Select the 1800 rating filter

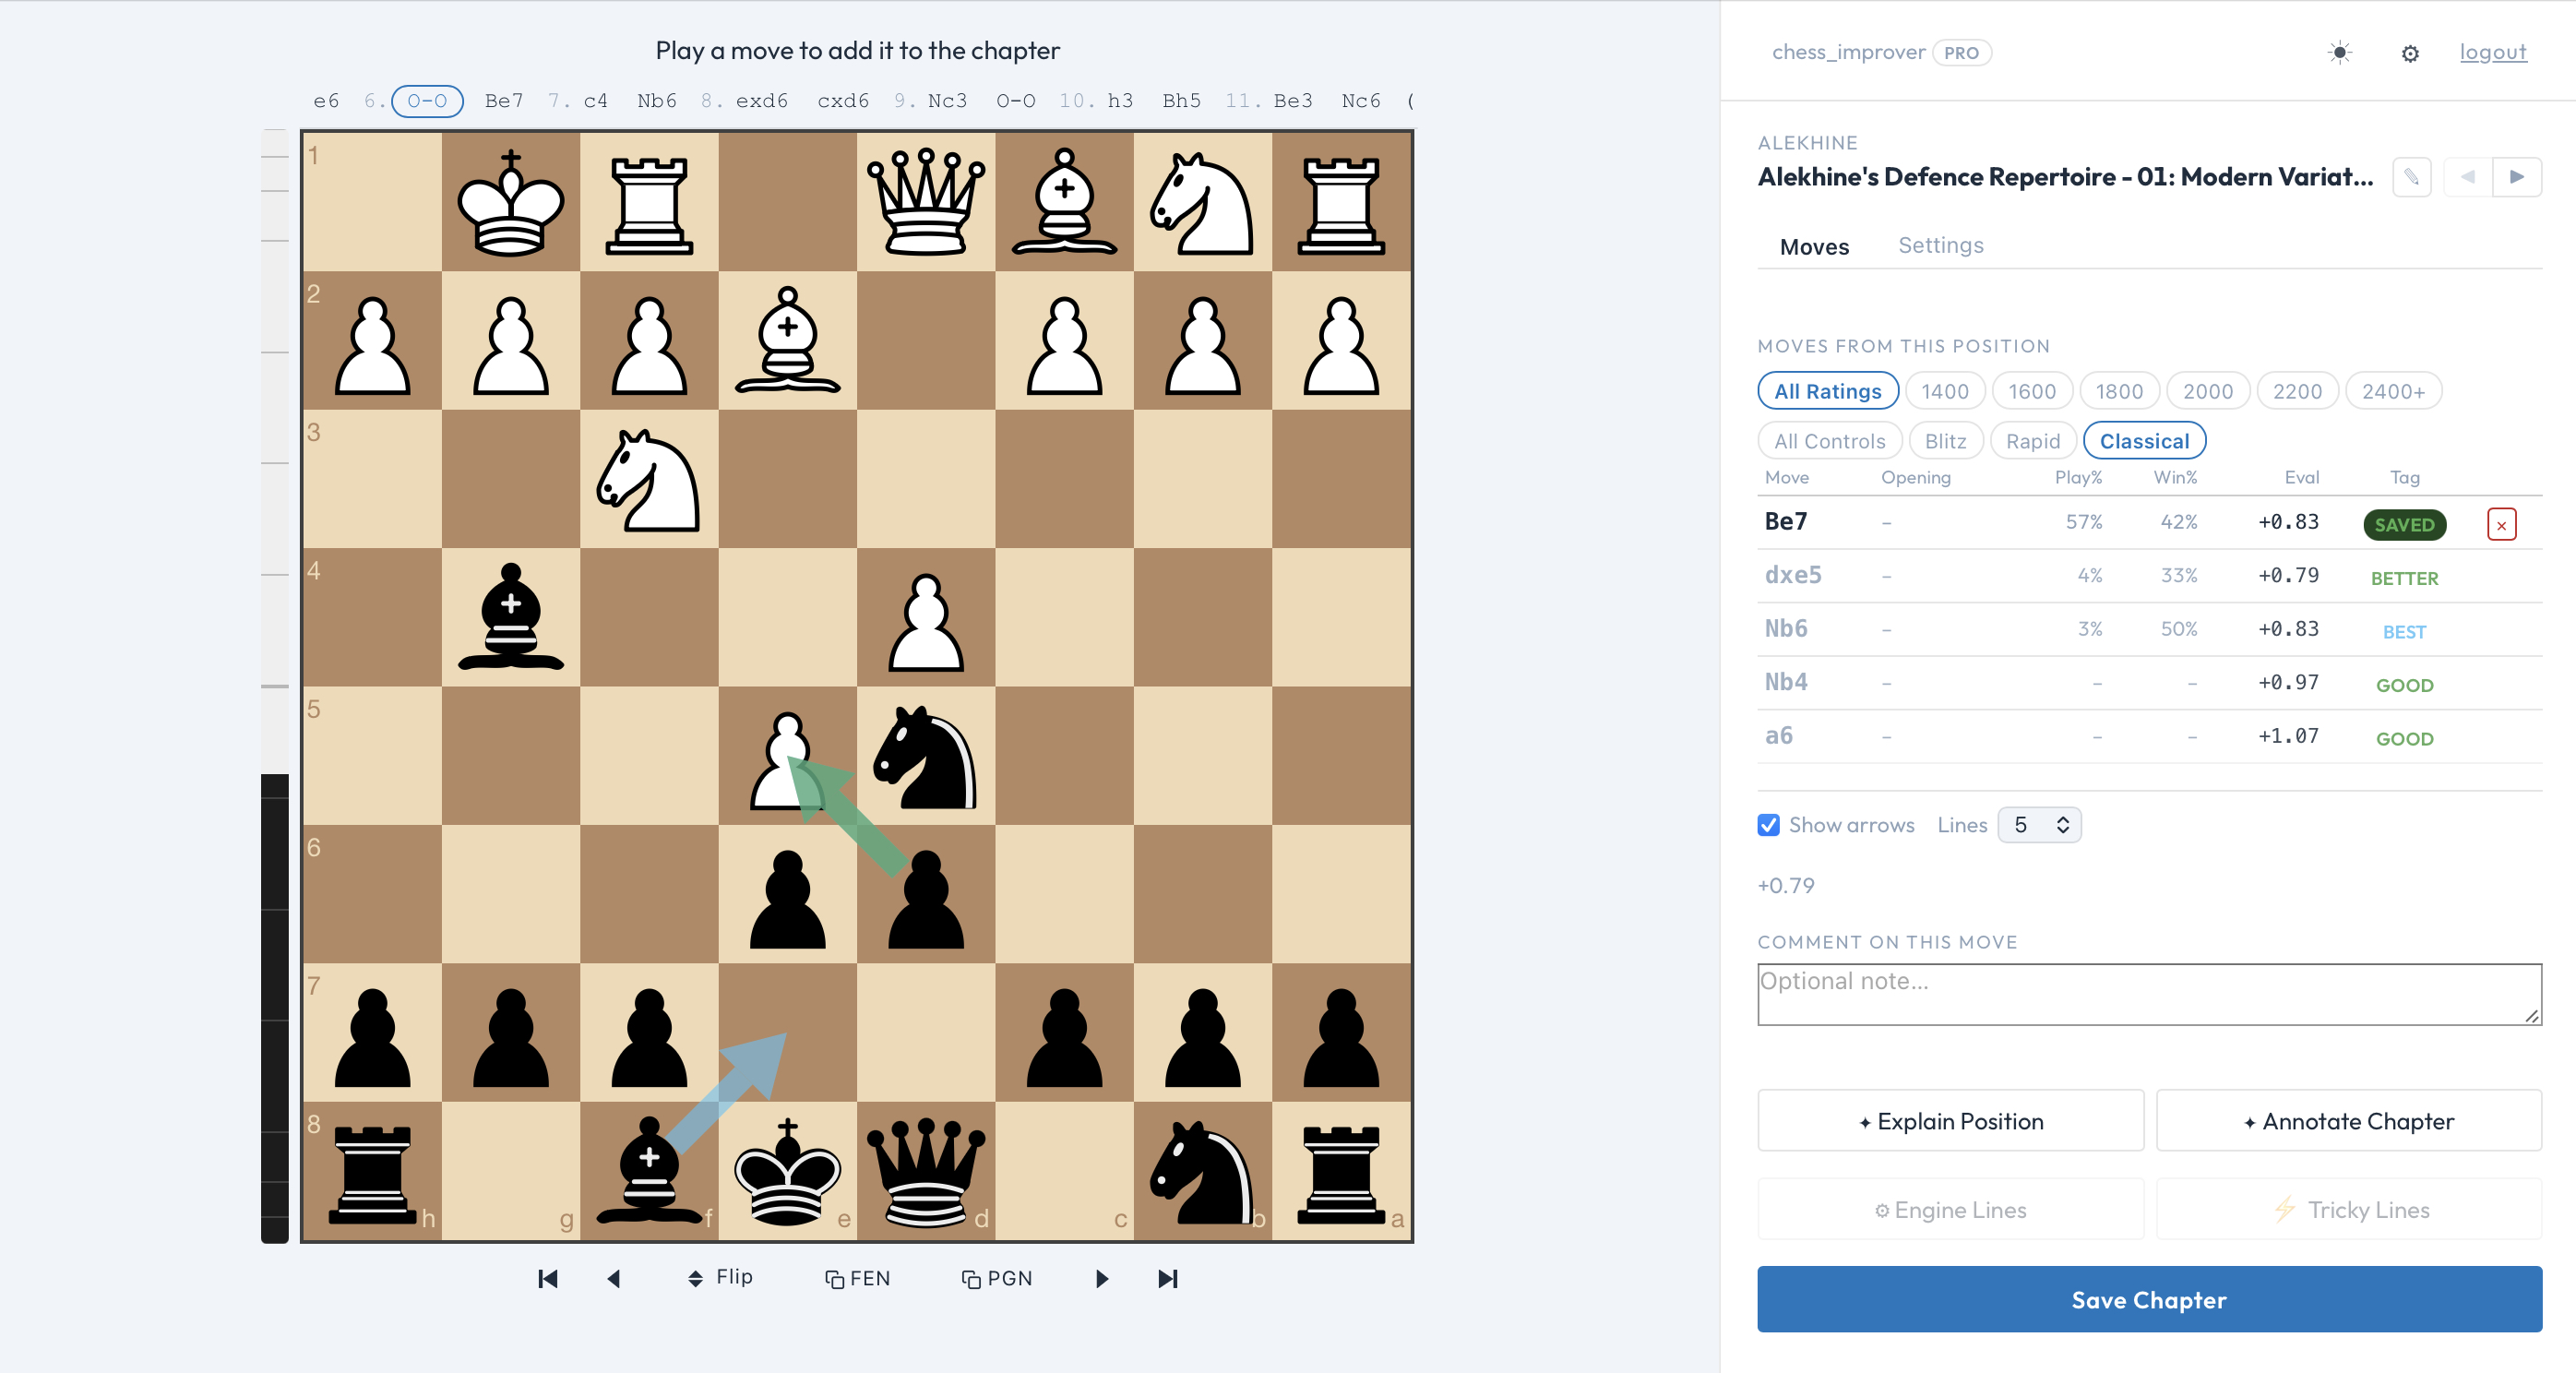tap(2118, 391)
